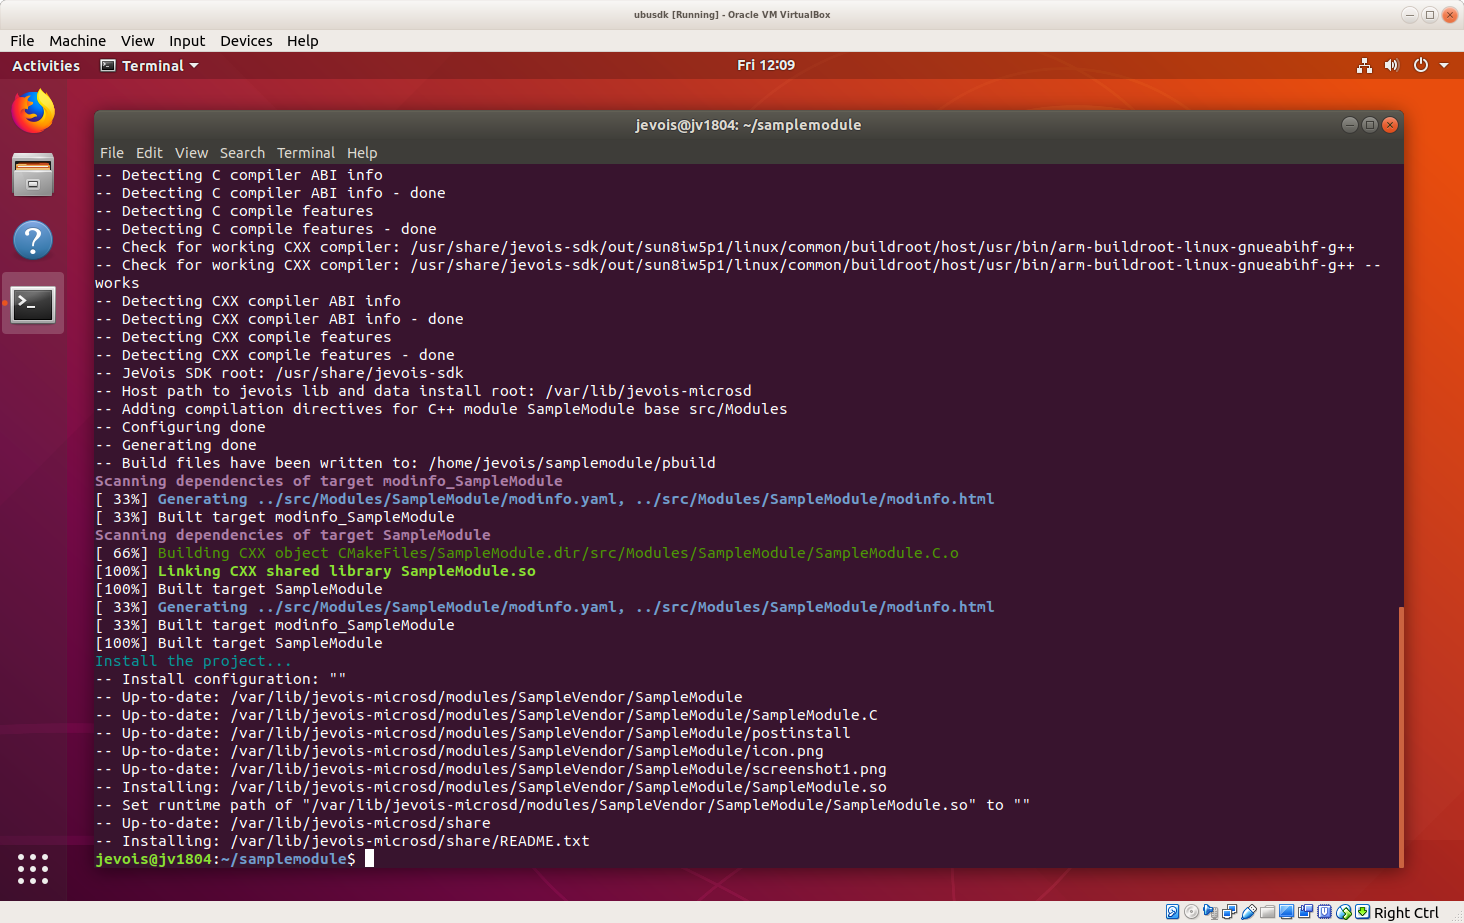Open the terminal window's File menu
Viewport: 1464px width, 923px height.
point(112,153)
